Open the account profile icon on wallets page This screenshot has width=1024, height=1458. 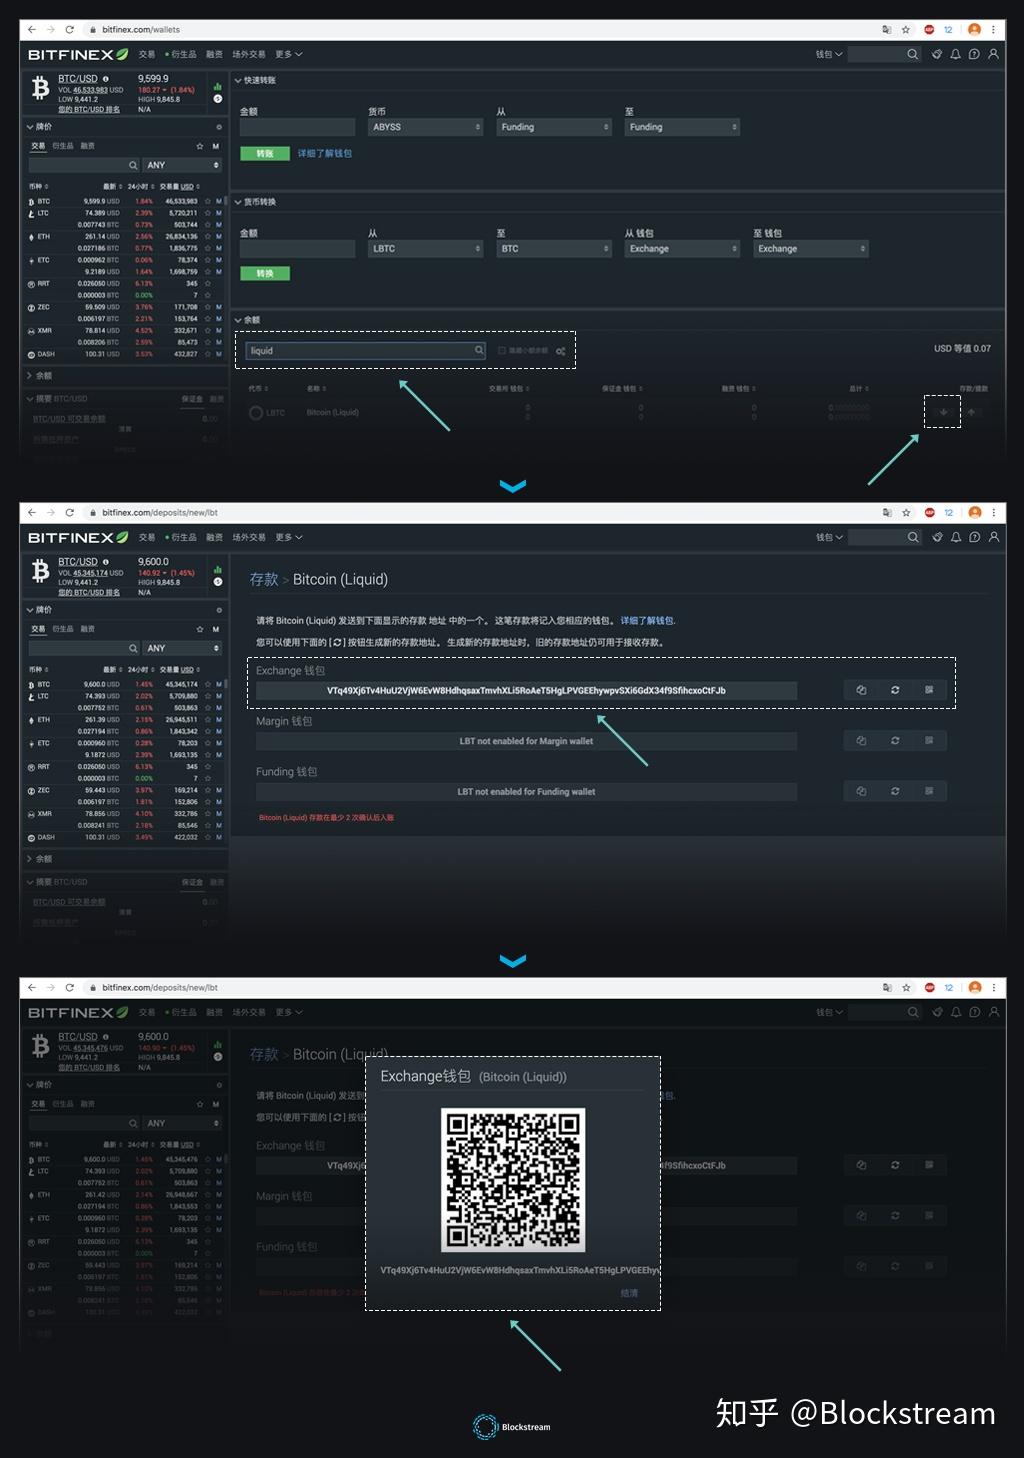993,54
